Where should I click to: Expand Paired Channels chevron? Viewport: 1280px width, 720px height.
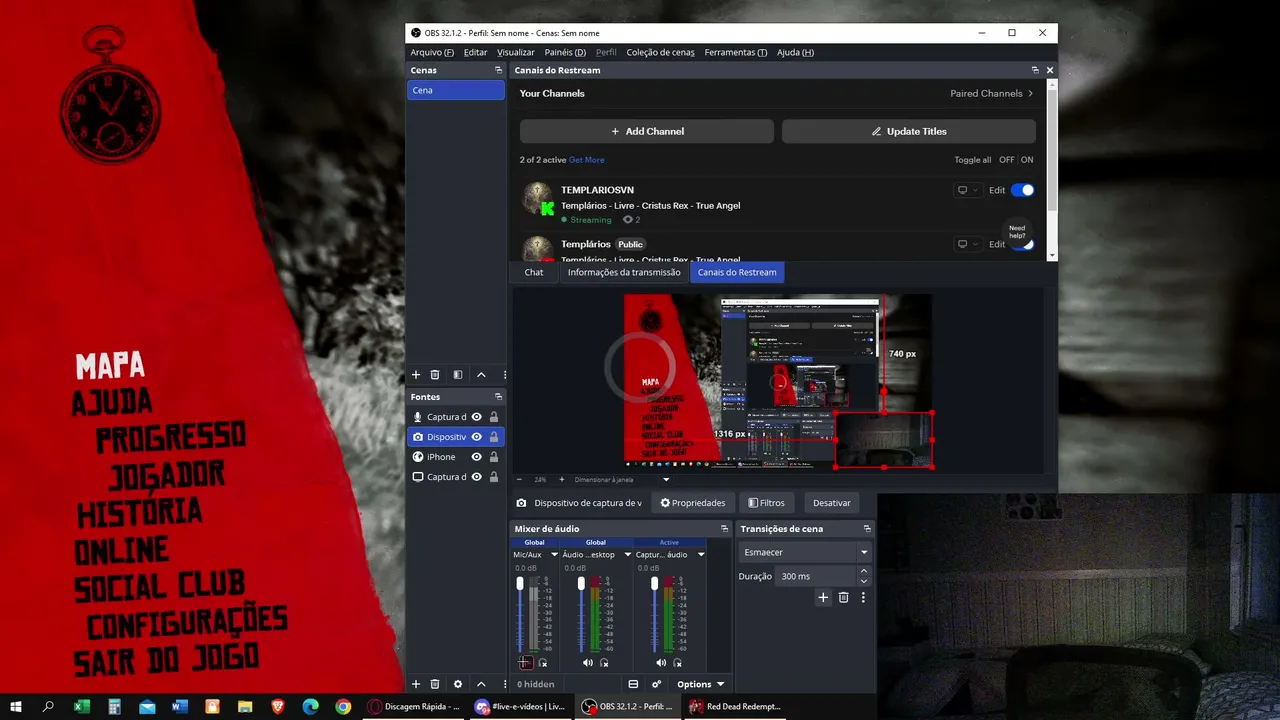tap(1031, 94)
